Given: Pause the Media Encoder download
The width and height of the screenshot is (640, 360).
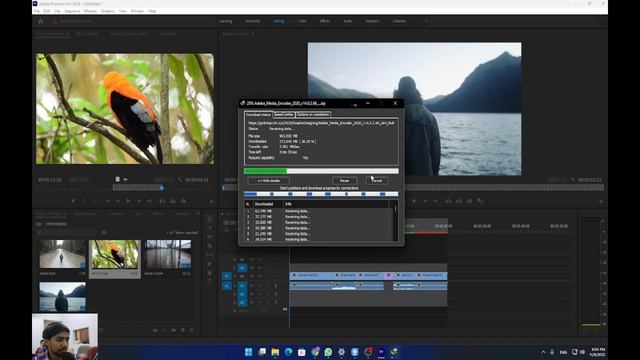Looking at the screenshot, I should 344,180.
